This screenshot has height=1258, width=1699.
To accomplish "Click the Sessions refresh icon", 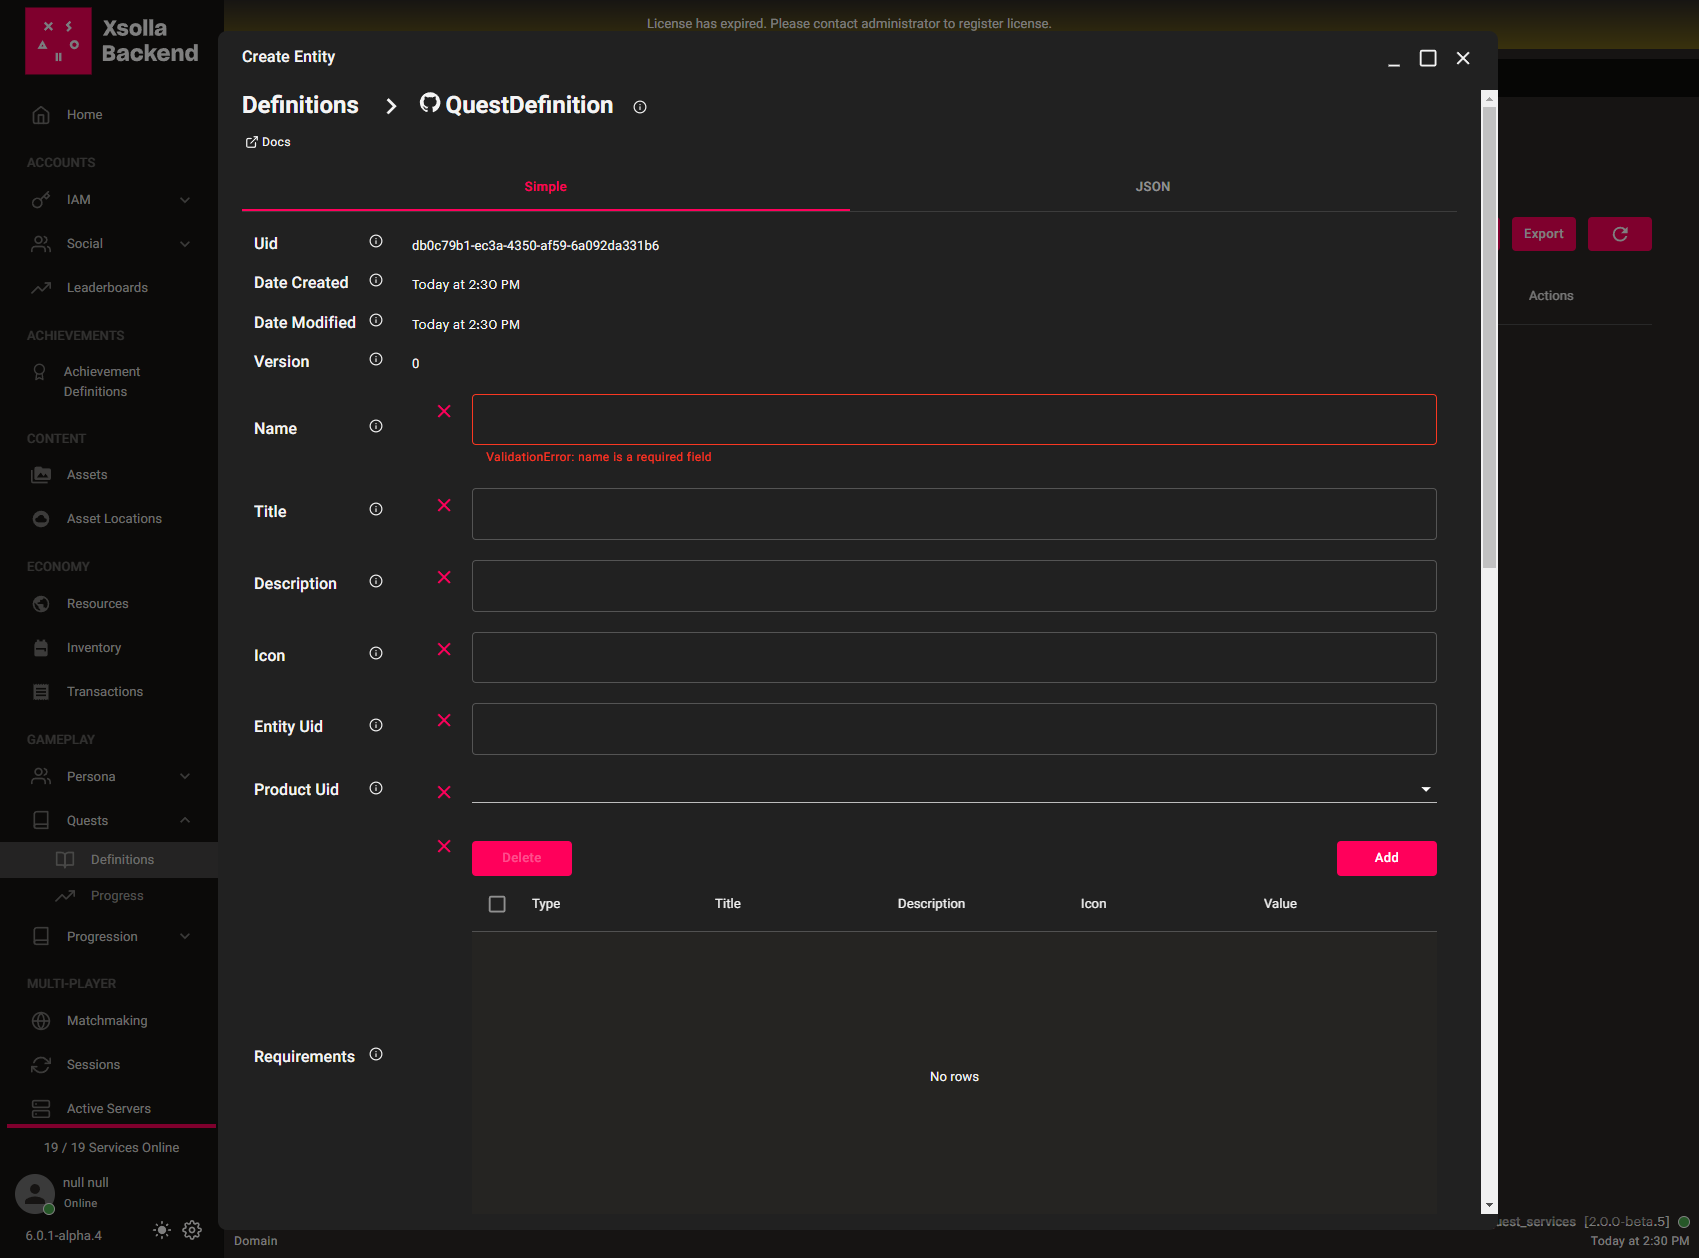I will 41,1065.
